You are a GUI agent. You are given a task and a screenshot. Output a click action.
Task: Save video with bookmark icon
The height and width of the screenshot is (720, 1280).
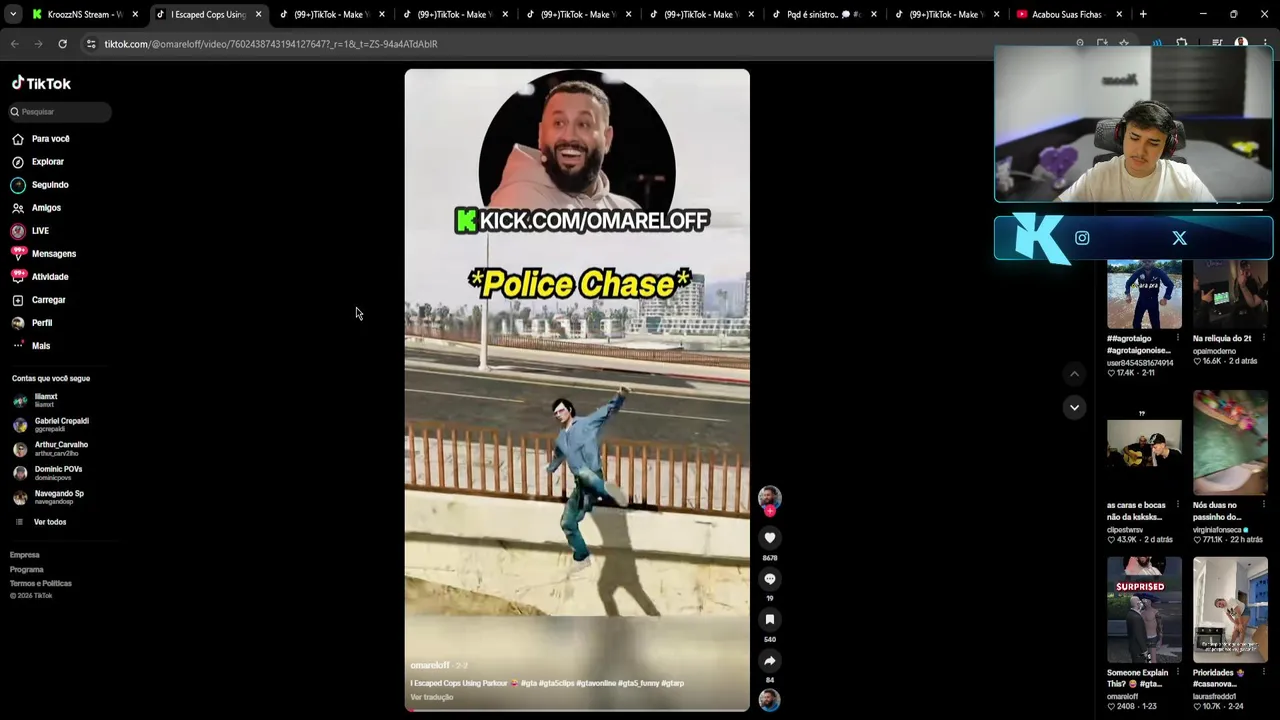point(769,620)
